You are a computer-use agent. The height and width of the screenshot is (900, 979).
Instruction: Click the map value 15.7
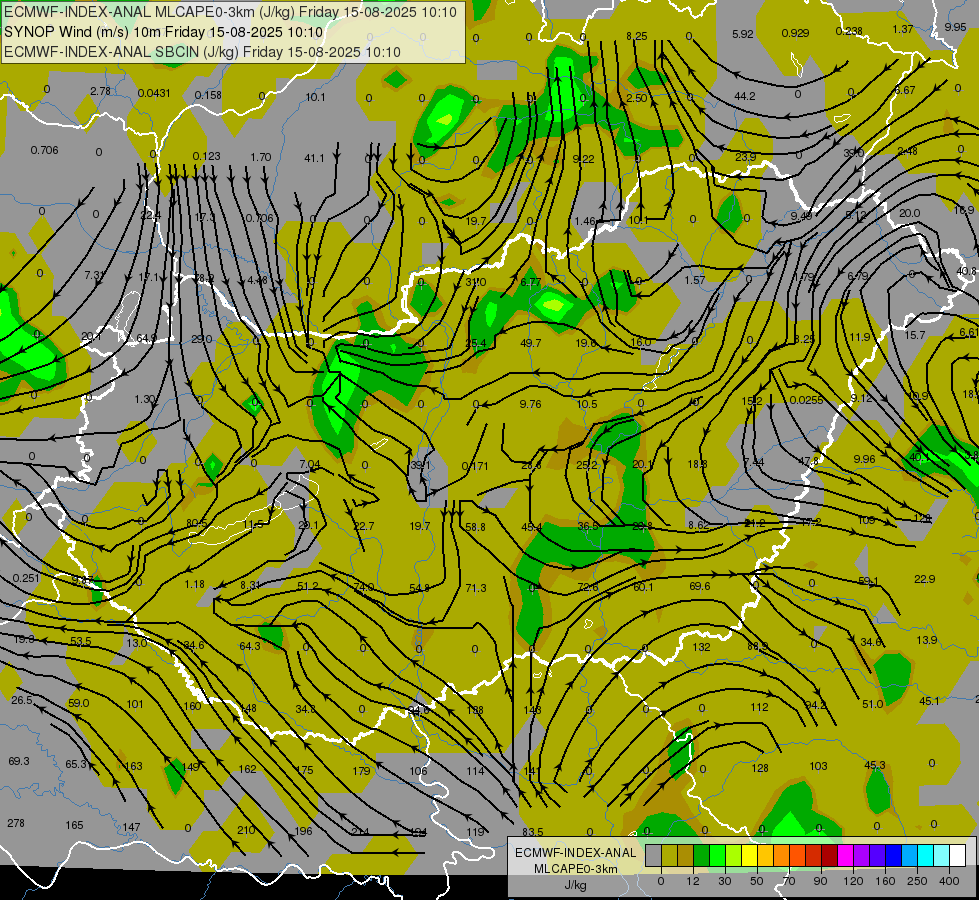[915, 335]
